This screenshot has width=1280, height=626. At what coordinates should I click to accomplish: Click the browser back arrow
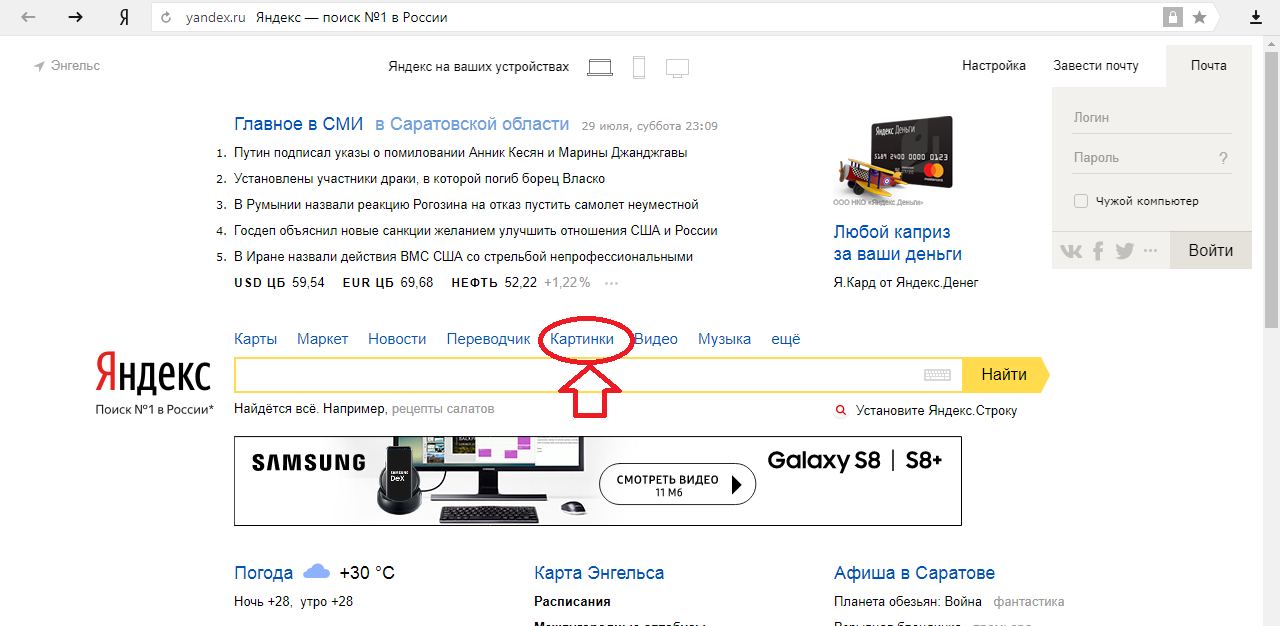(x=30, y=18)
